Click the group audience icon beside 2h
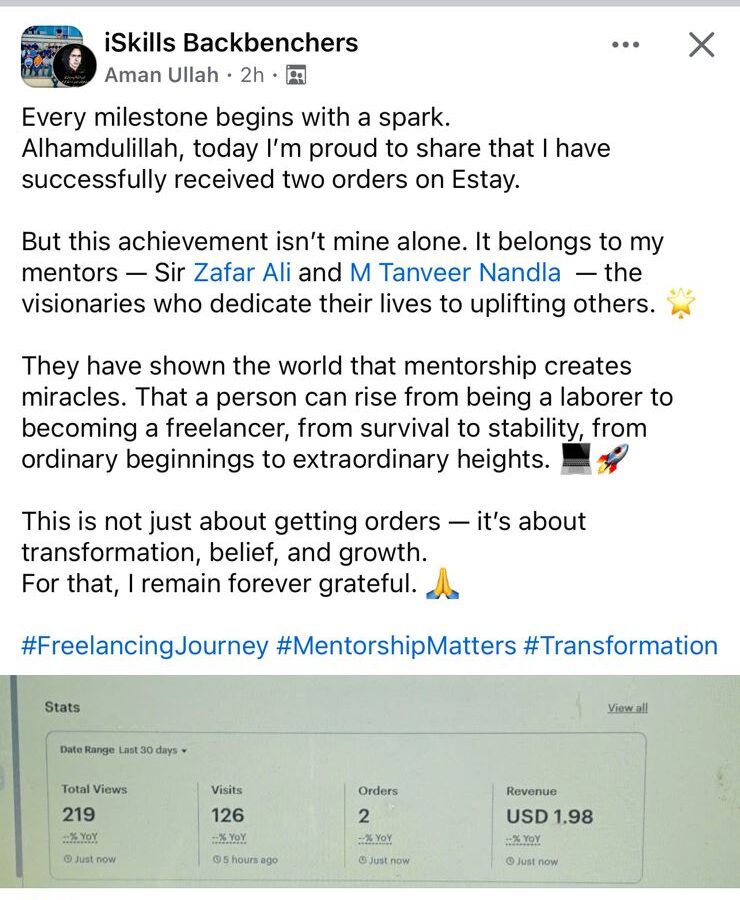Viewport: 740px width, 900px height. (295, 75)
